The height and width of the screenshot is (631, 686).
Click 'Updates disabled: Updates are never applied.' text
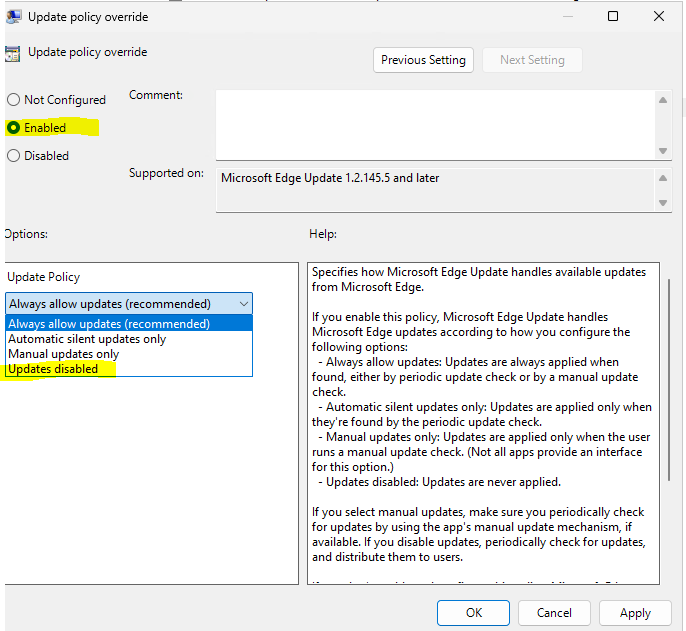coord(443,482)
